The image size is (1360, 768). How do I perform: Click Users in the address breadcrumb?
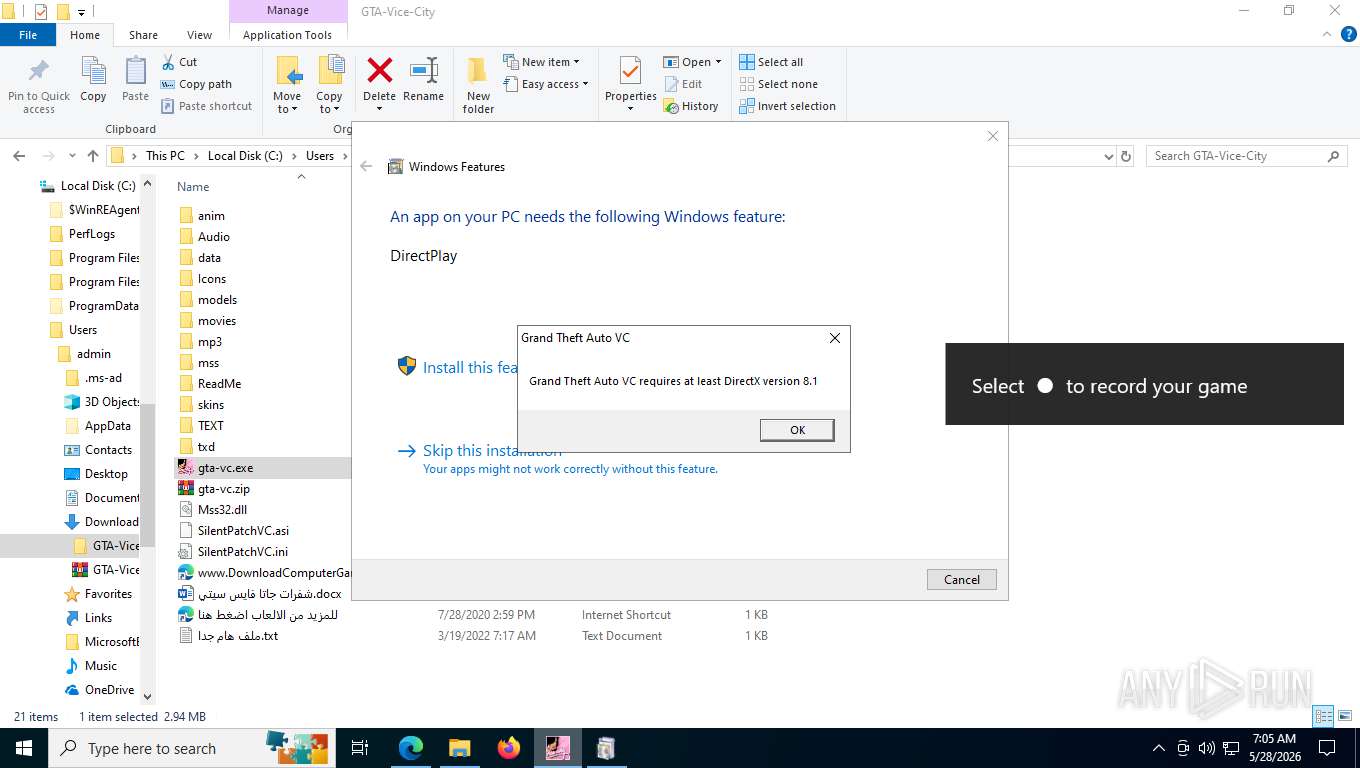click(320, 156)
